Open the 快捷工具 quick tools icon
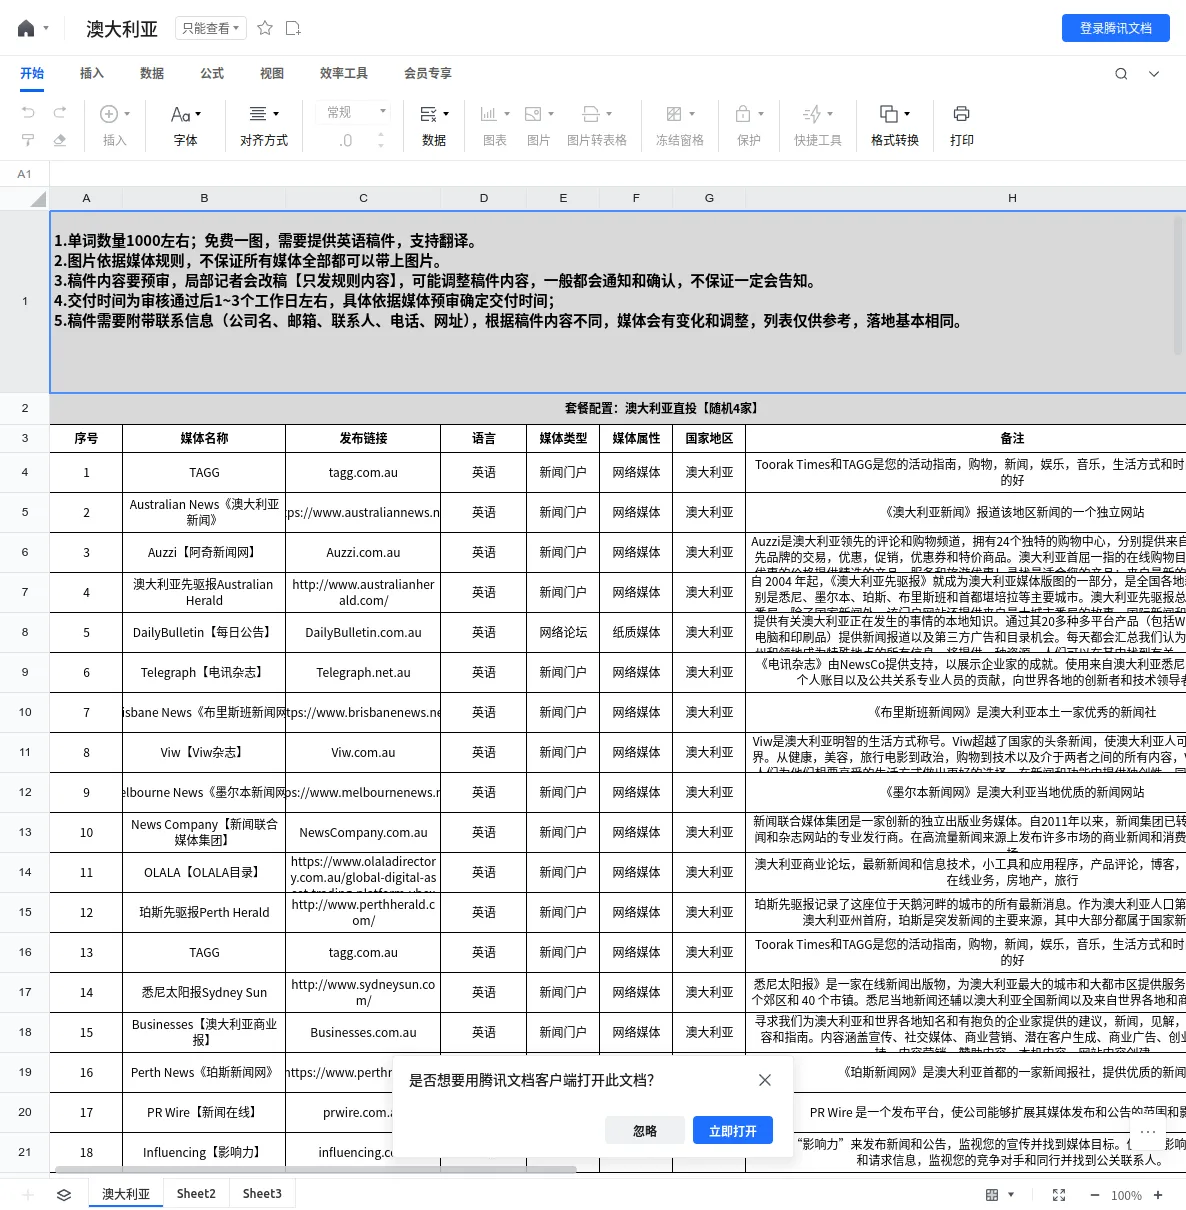 click(812, 114)
